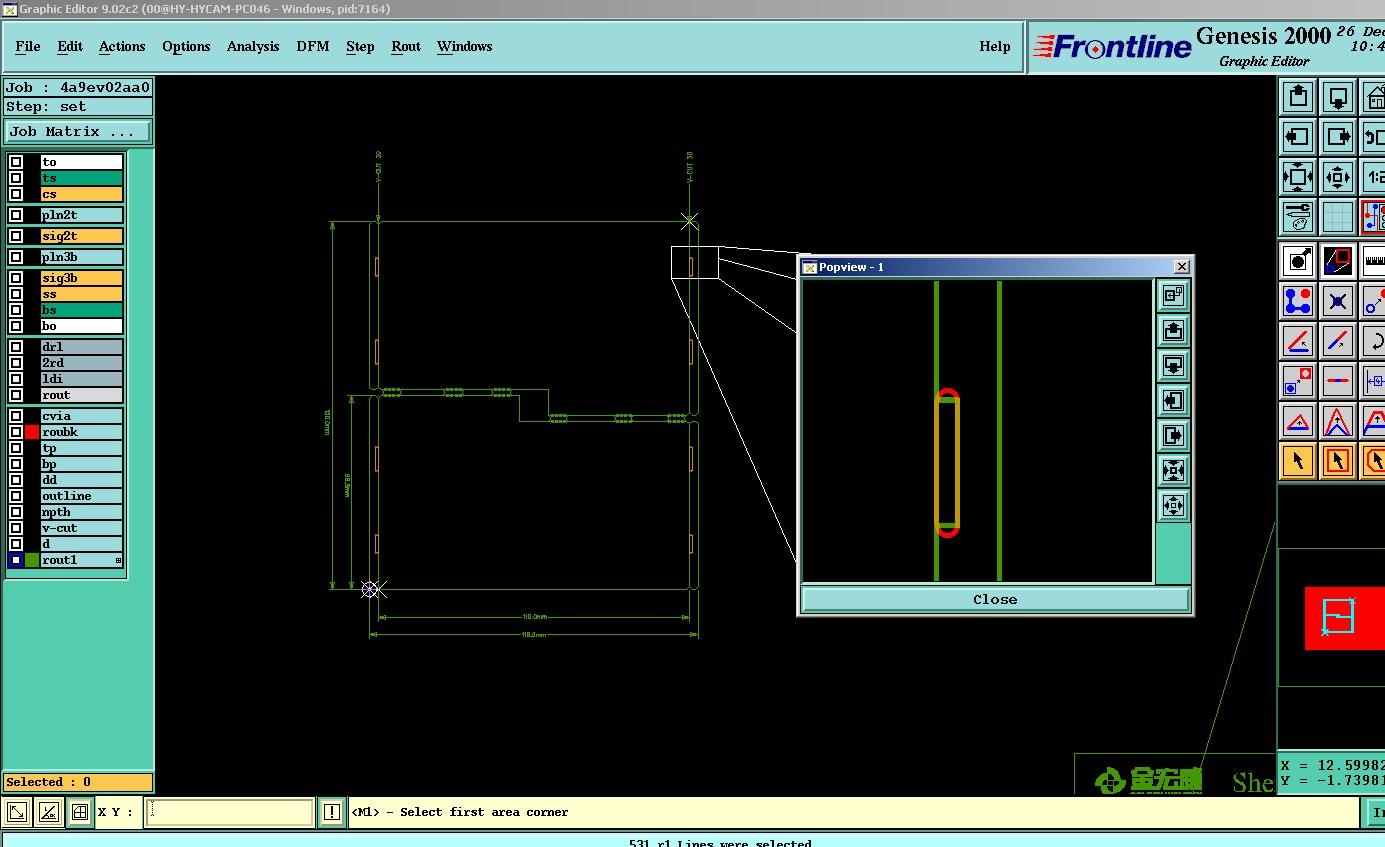1385x847 pixels.
Task: Select the black circle feature selection tool
Action: pos(1298,261)
